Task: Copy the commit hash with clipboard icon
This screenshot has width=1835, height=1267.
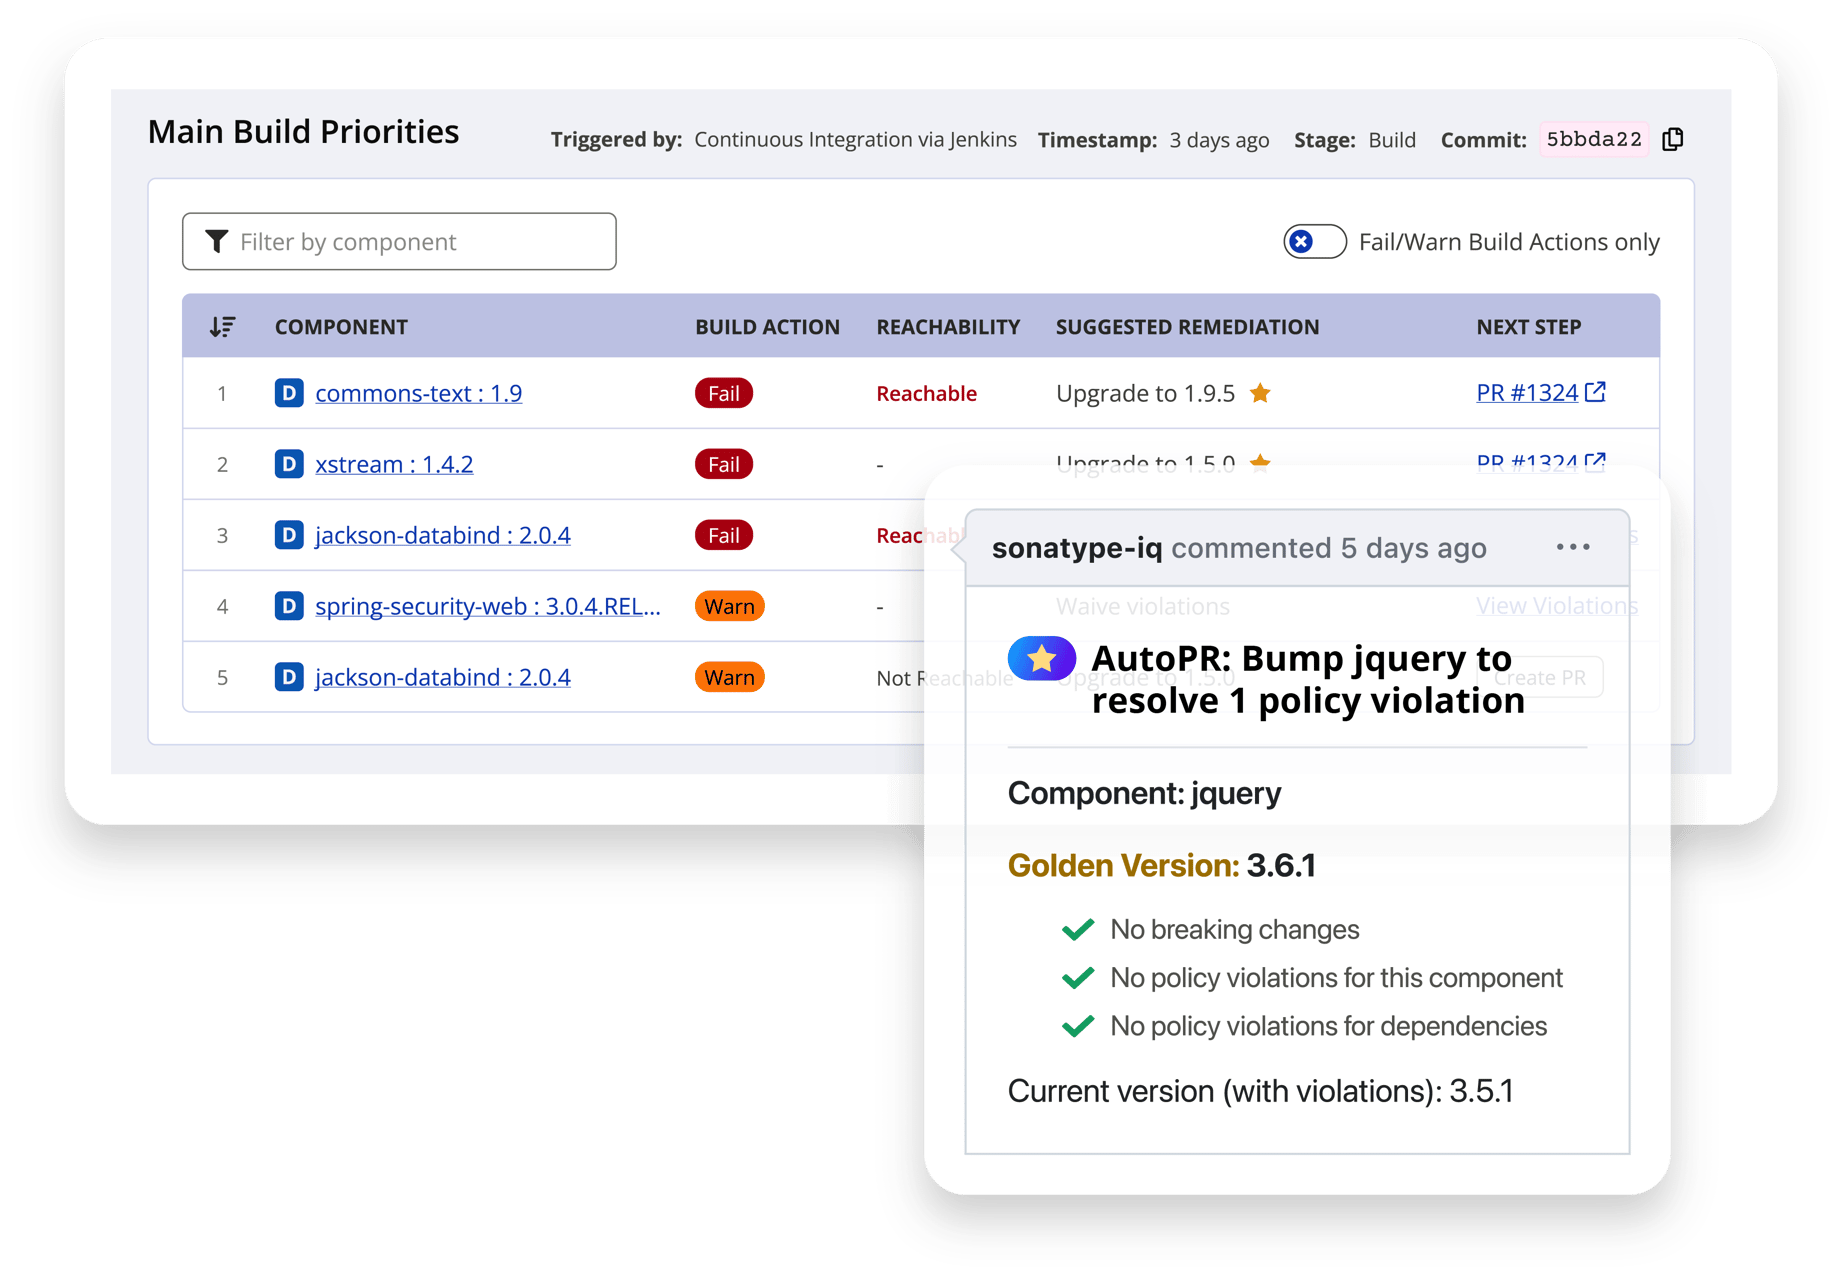Action: pos(1673,139)
